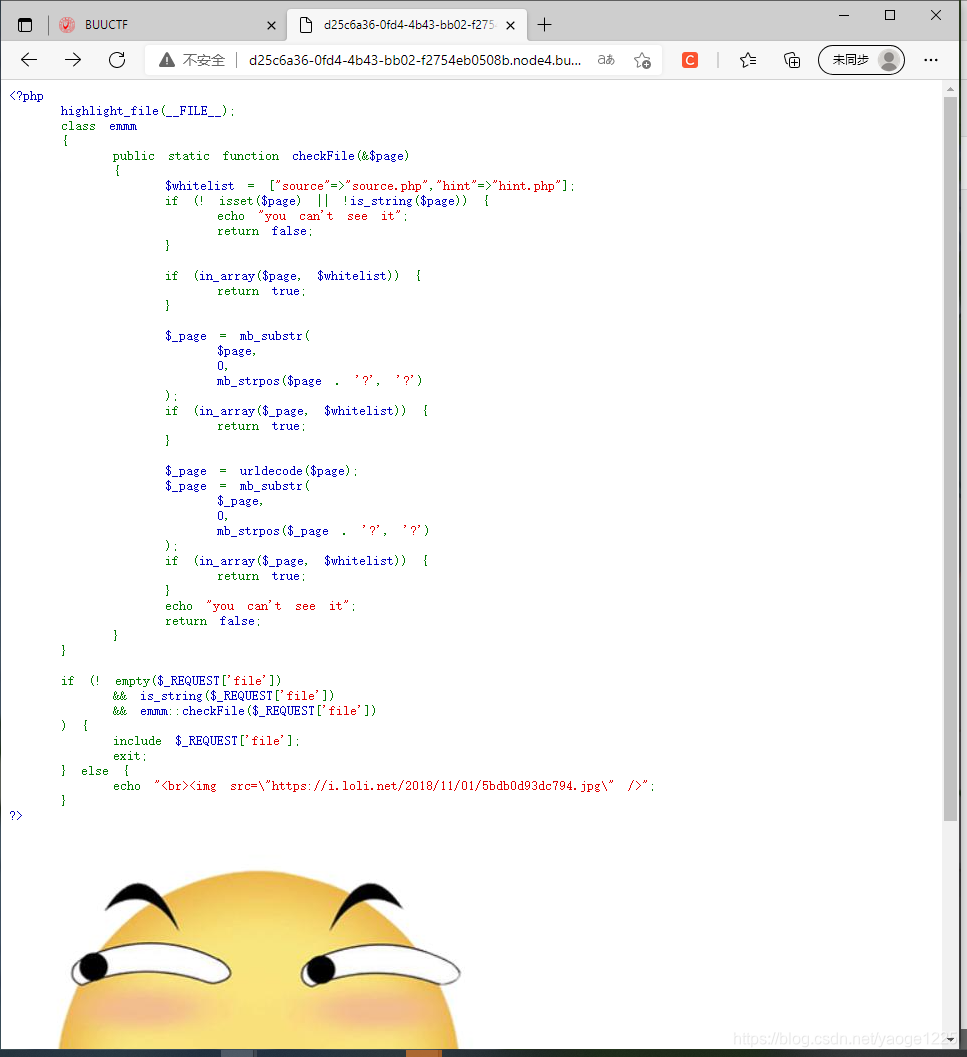
Task: Open a new browser tab
Action: click(x=544, y=25)
